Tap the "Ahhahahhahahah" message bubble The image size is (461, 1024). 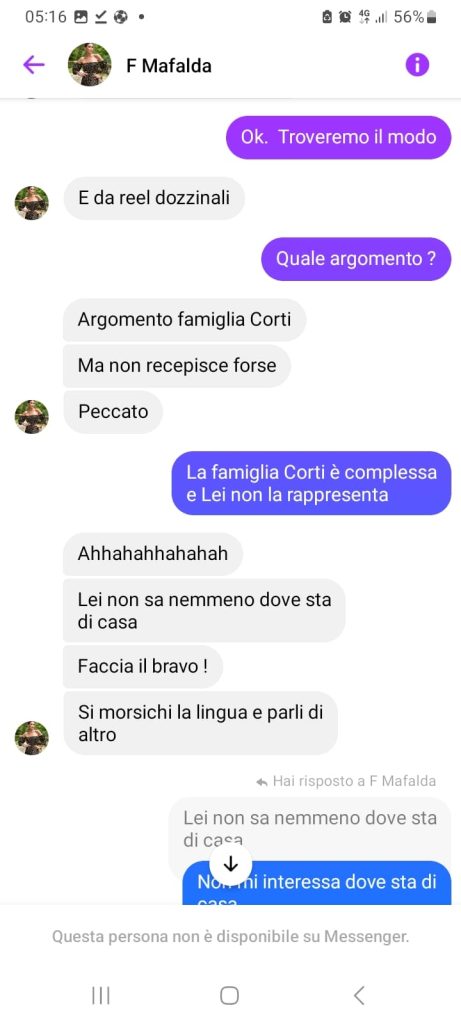point(153,554)
